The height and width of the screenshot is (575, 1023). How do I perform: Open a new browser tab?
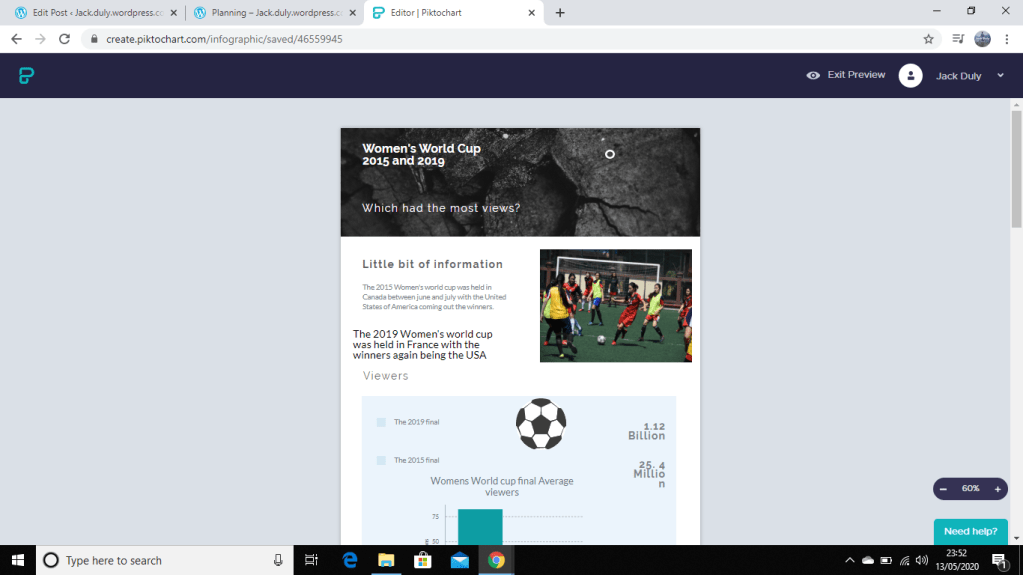(559, 13)
